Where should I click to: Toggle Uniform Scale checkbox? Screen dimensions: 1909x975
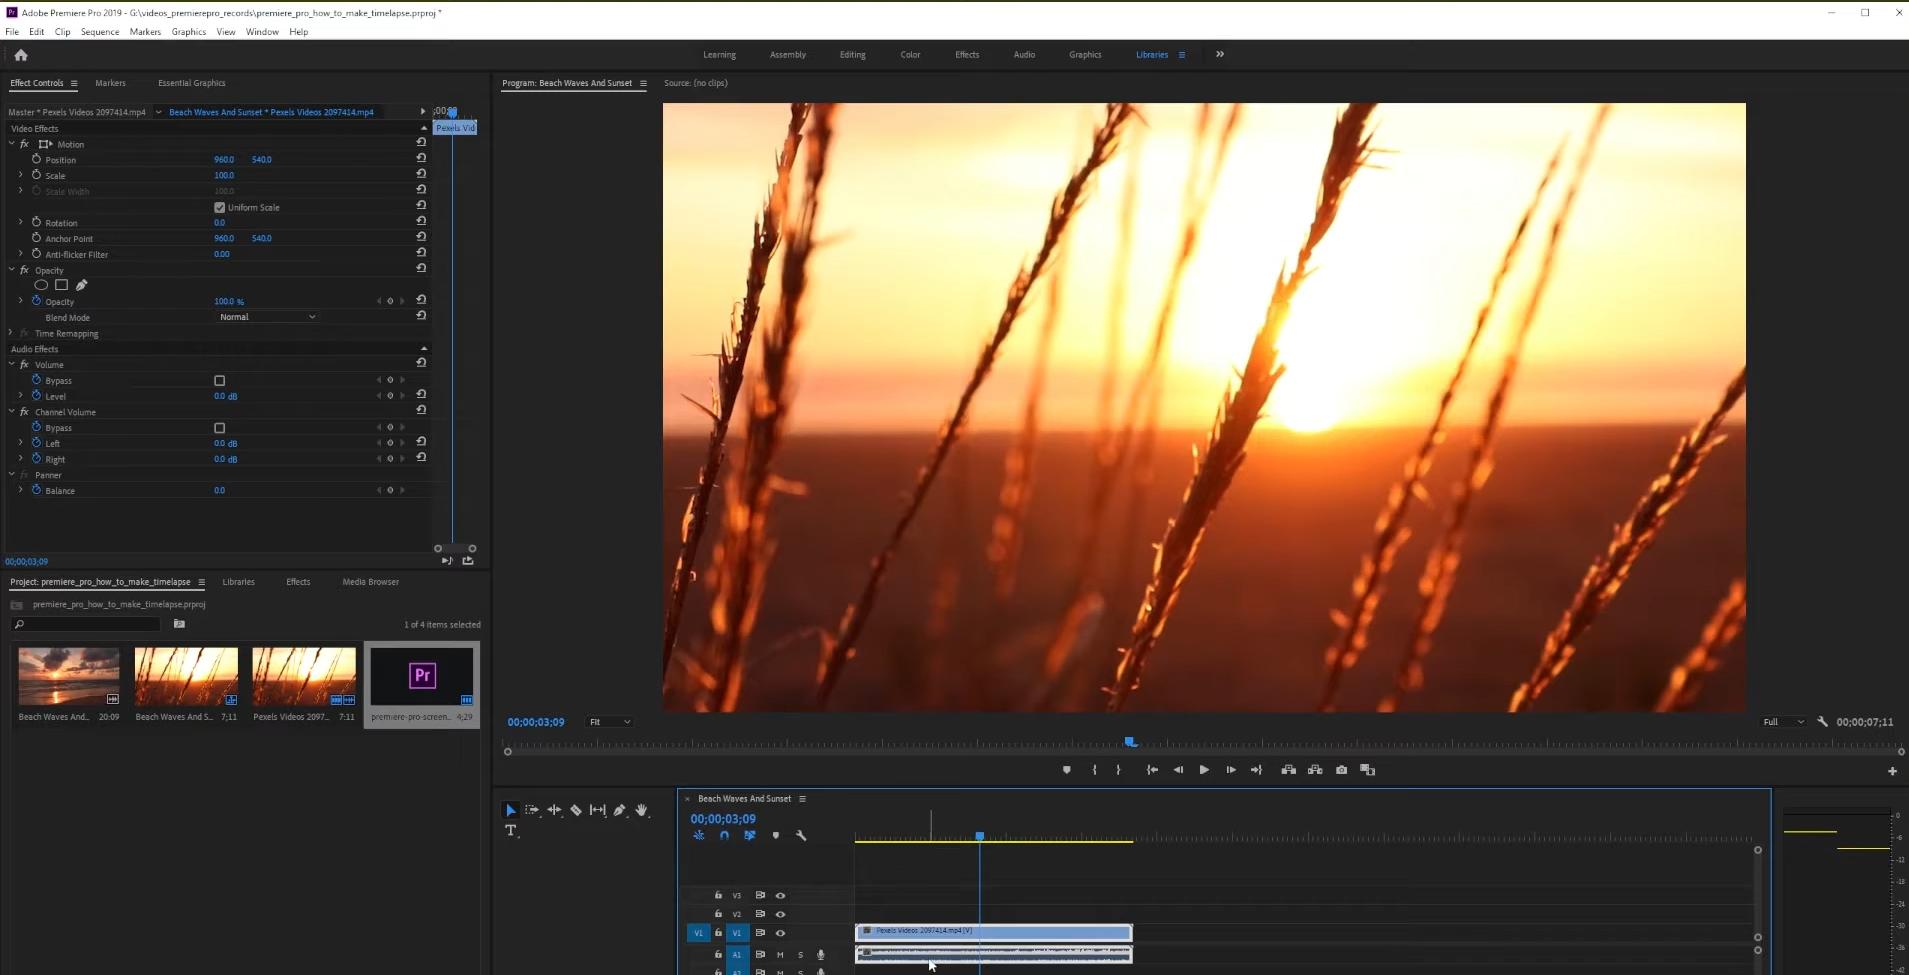[x=220, y=208]
